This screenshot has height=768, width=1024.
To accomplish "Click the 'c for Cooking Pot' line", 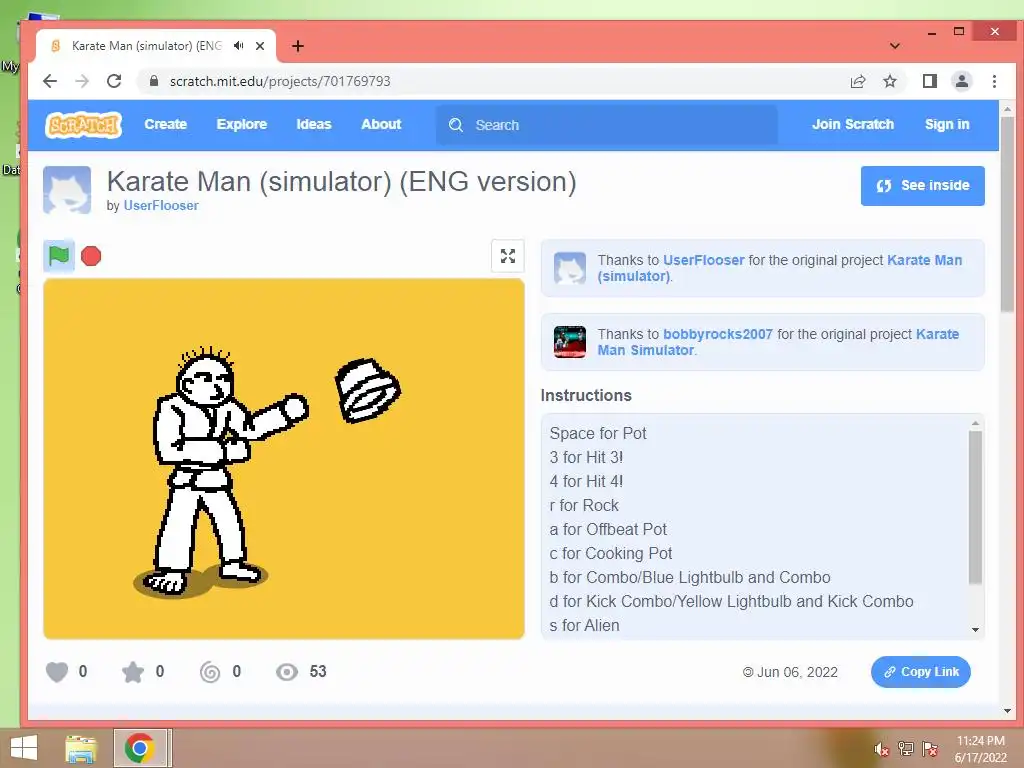I will pyautogui.click(x=611, y=553).
